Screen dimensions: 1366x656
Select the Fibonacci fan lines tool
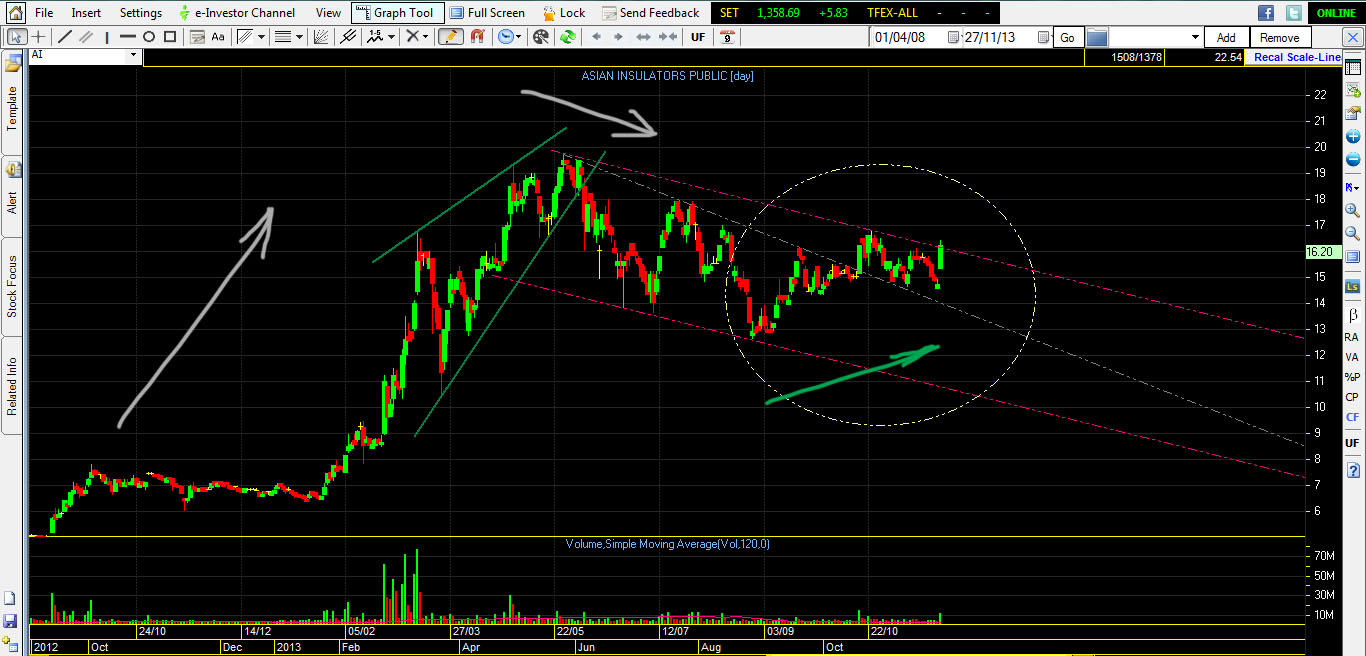coord(320,36)
